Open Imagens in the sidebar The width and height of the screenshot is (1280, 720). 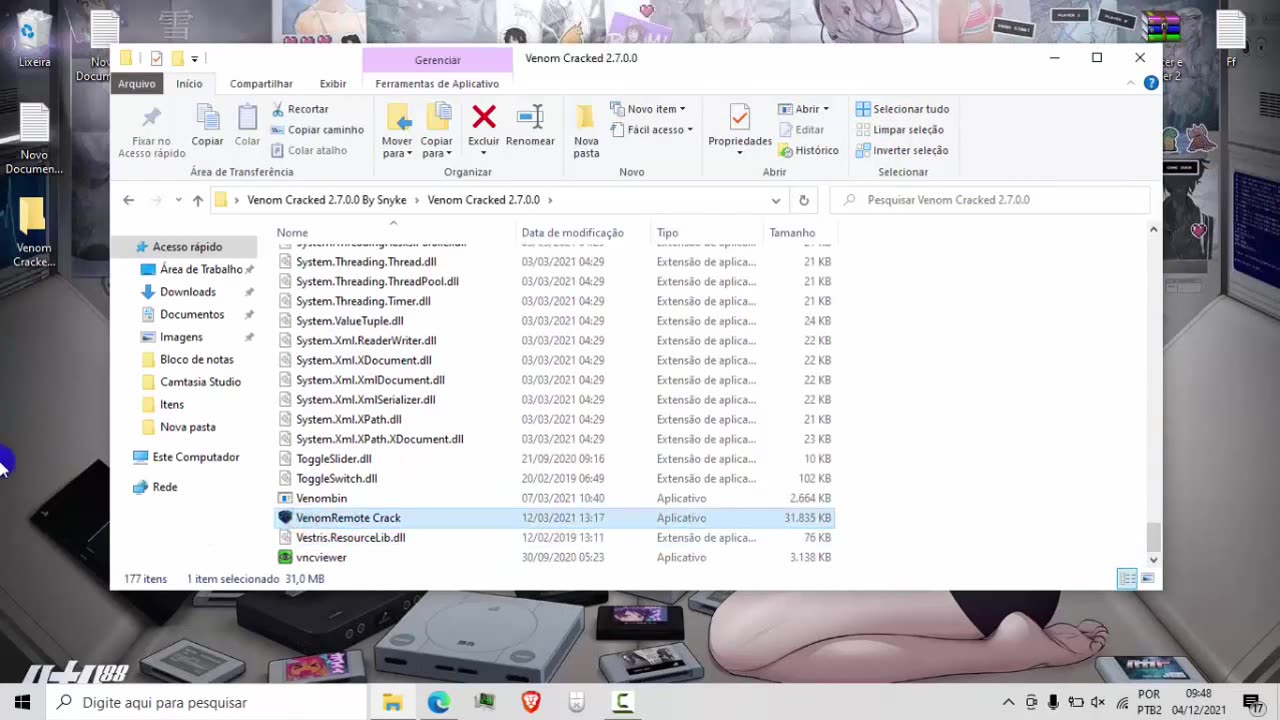coord(181,337)
